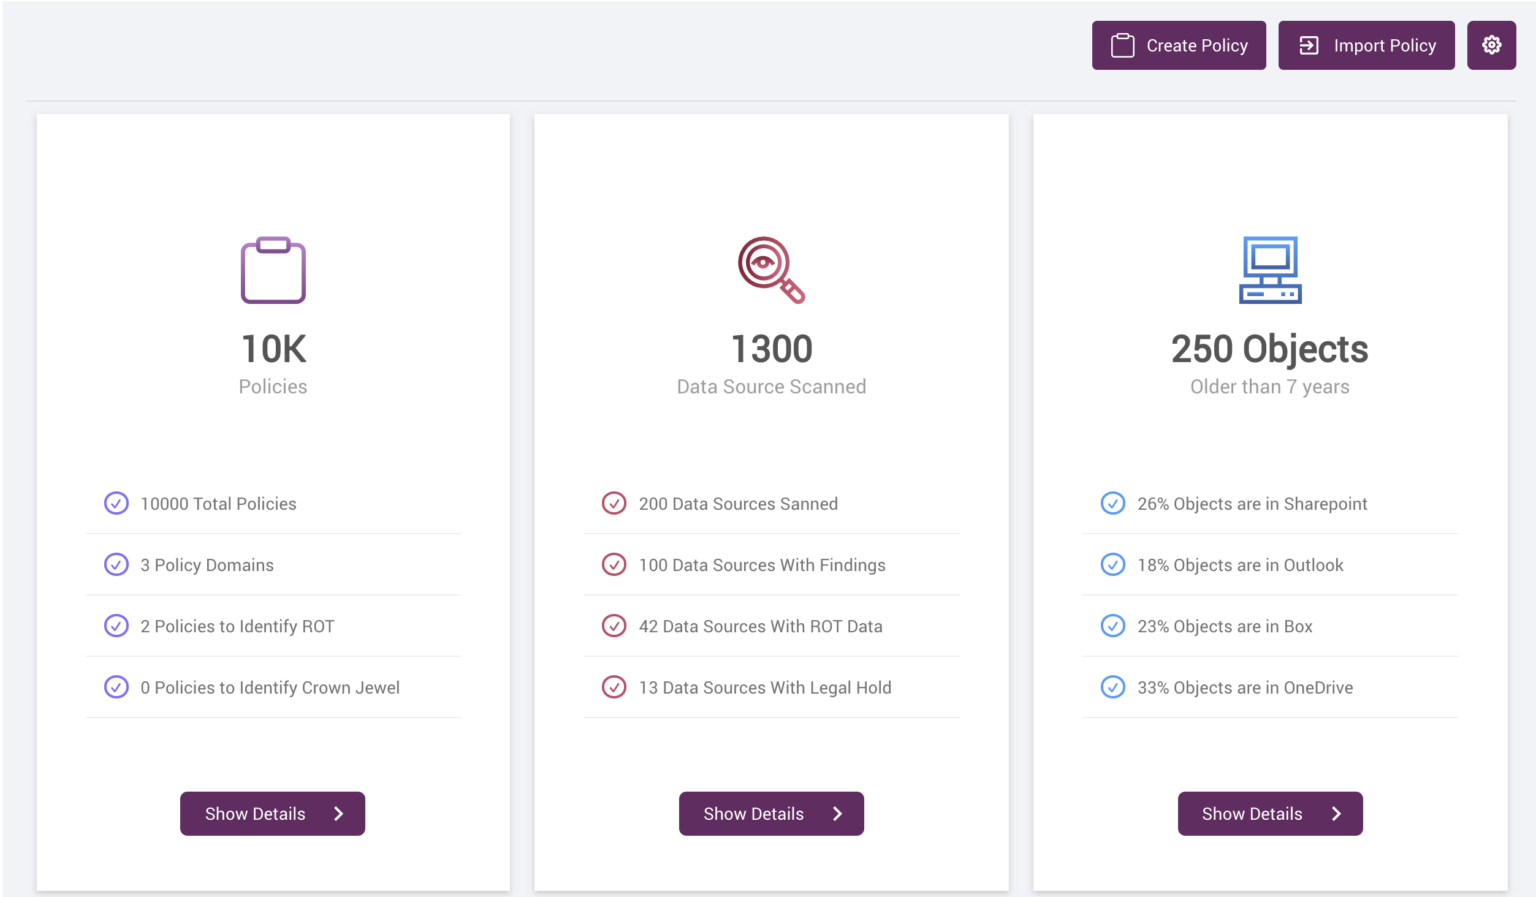Select the 13 Data Sources With Legal Hold row

point(764,687)
